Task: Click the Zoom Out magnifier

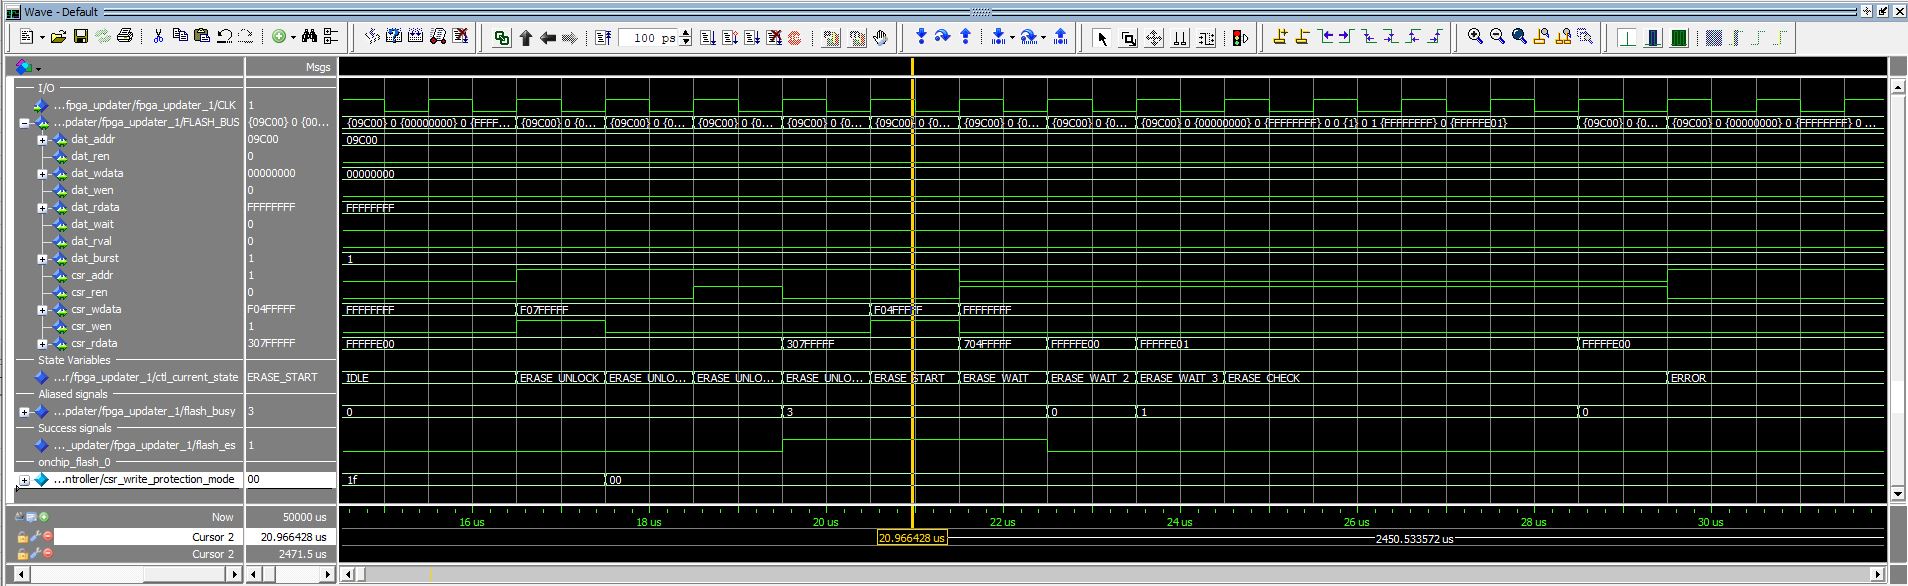Action: pos(1497,37)
